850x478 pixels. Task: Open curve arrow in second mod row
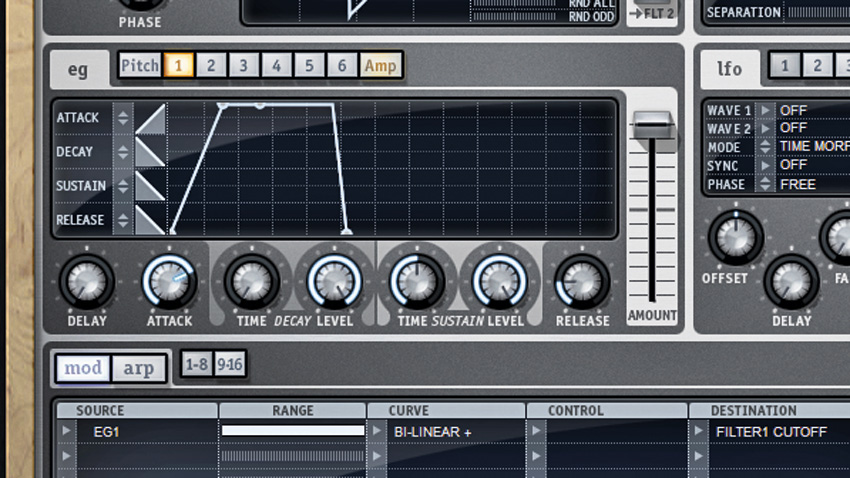(x=377, y=456)
